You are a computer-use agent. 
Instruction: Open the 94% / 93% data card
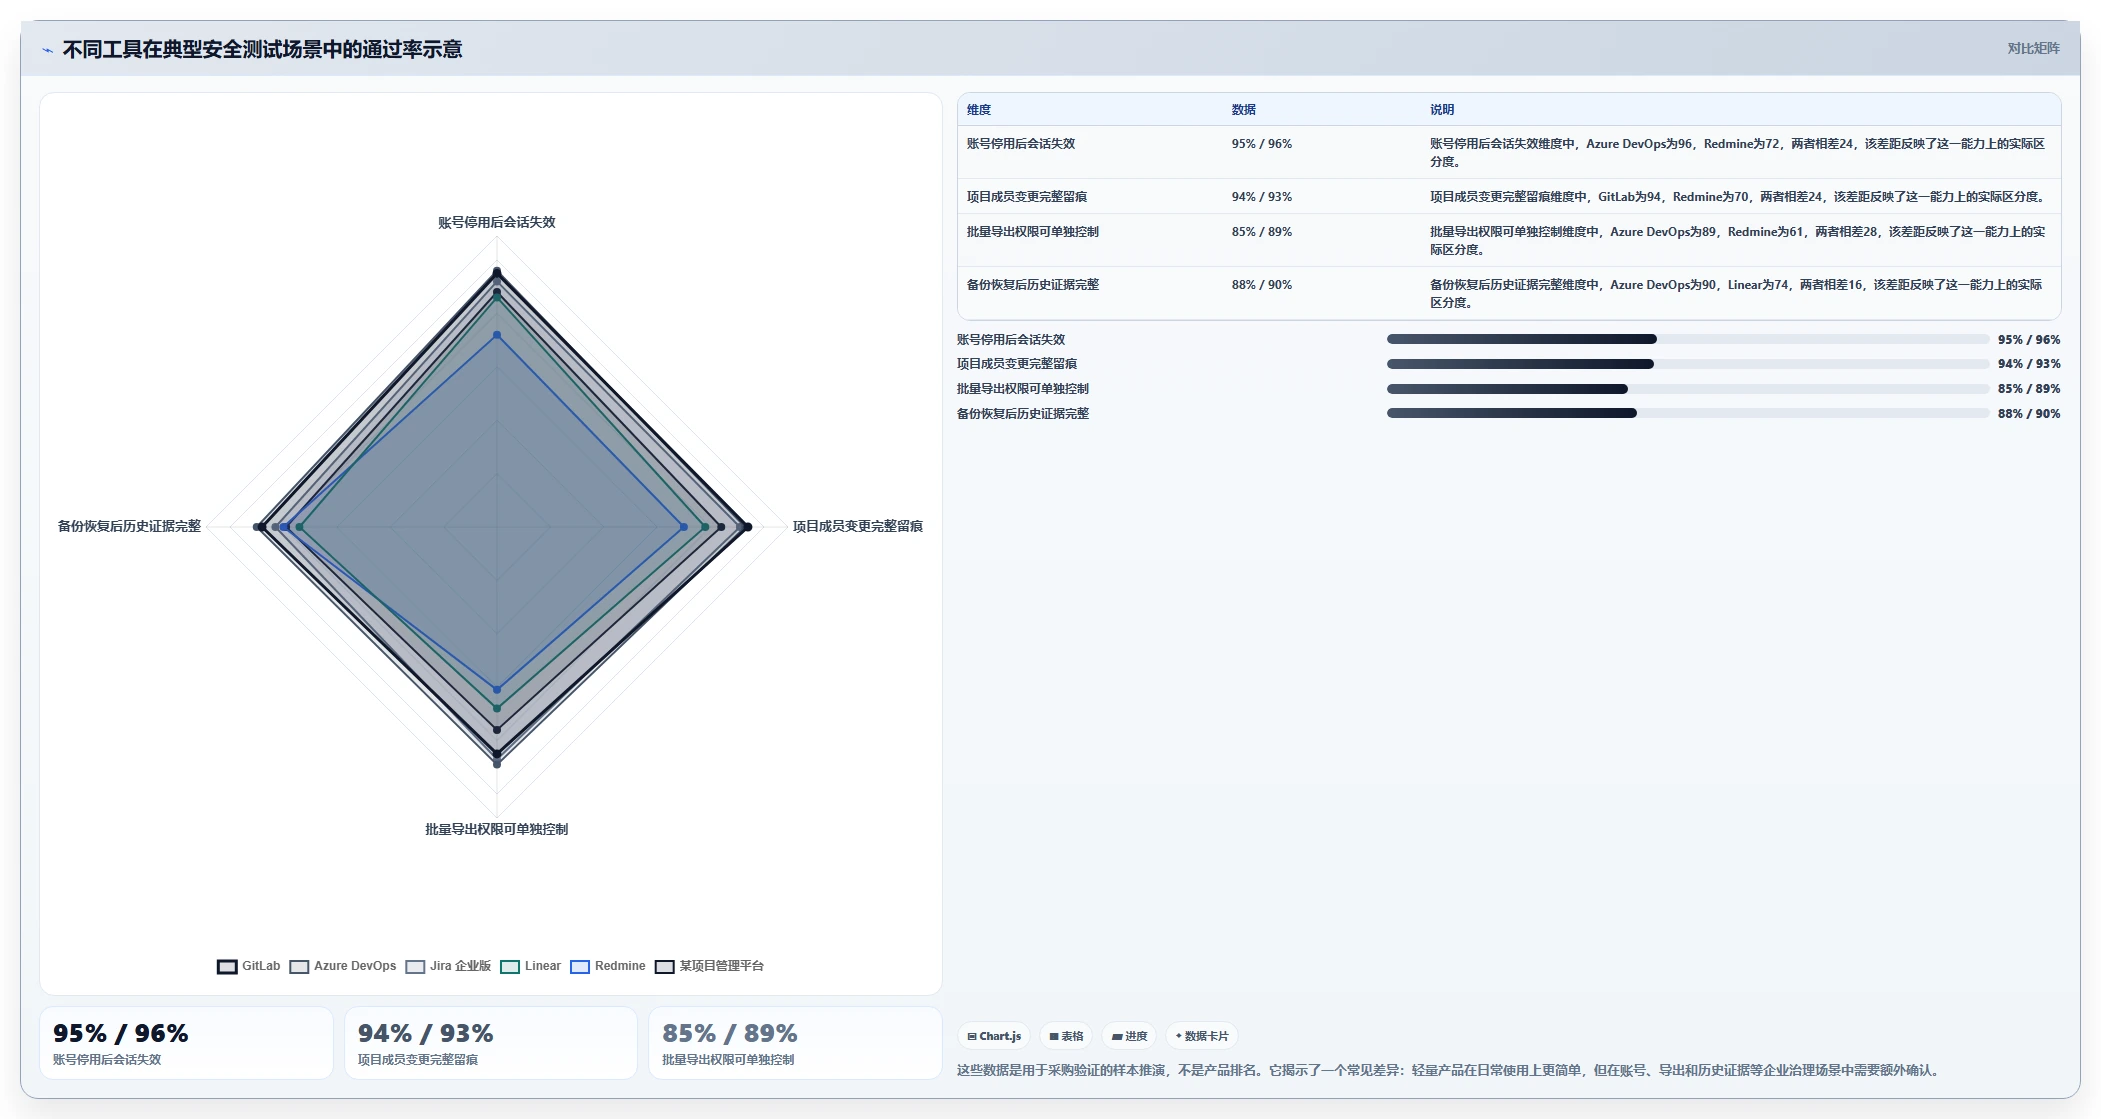click(x=491, y=1043)
